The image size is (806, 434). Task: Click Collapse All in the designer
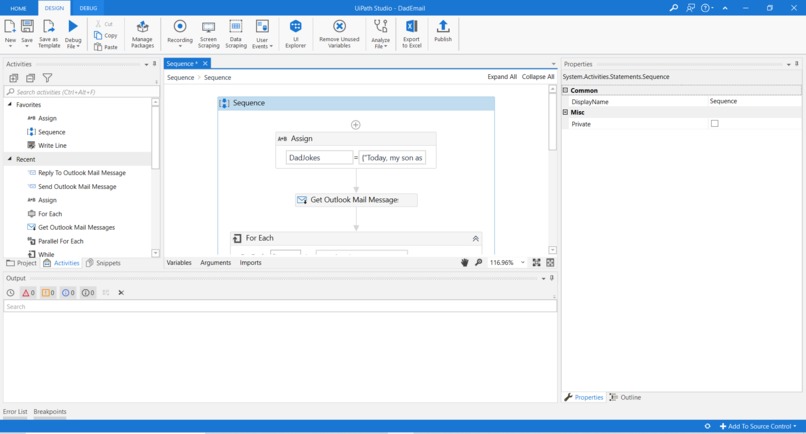click(x=538, y=77)
